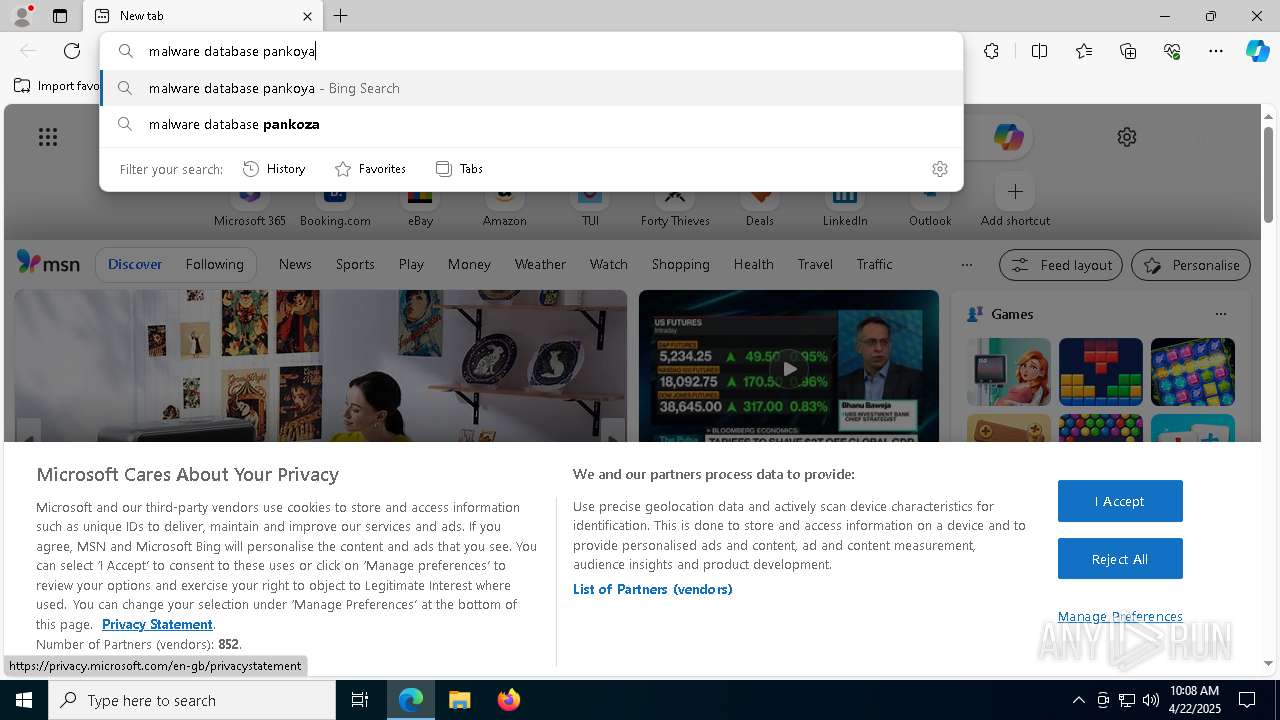The height and width of the screenshot is (720, 1280).
Task: Open File Explorer from taskbar
Action: pyautogui.click(x=459, y=700)
